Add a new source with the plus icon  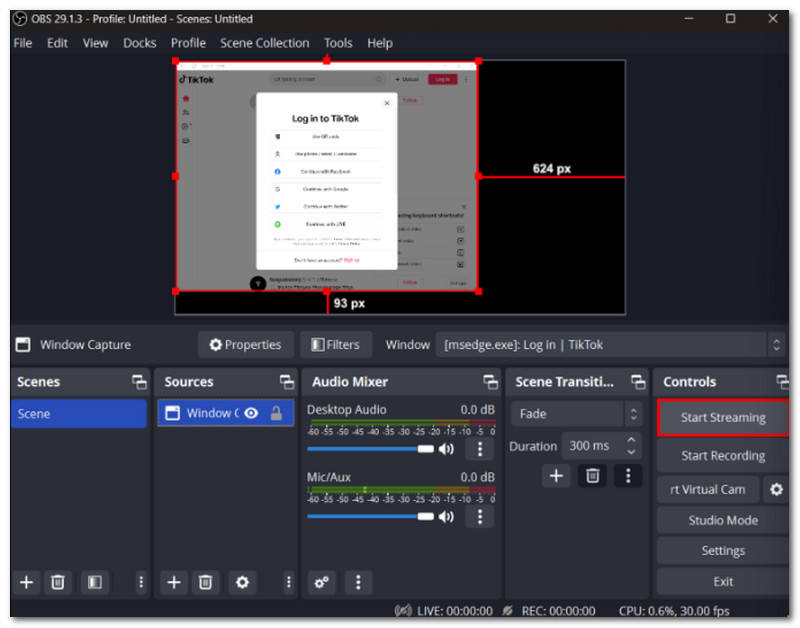pos(173,582)
